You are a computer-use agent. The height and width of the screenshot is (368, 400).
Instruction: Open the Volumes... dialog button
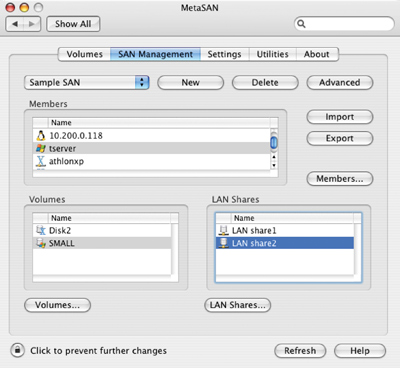click(x=57, y=305)
